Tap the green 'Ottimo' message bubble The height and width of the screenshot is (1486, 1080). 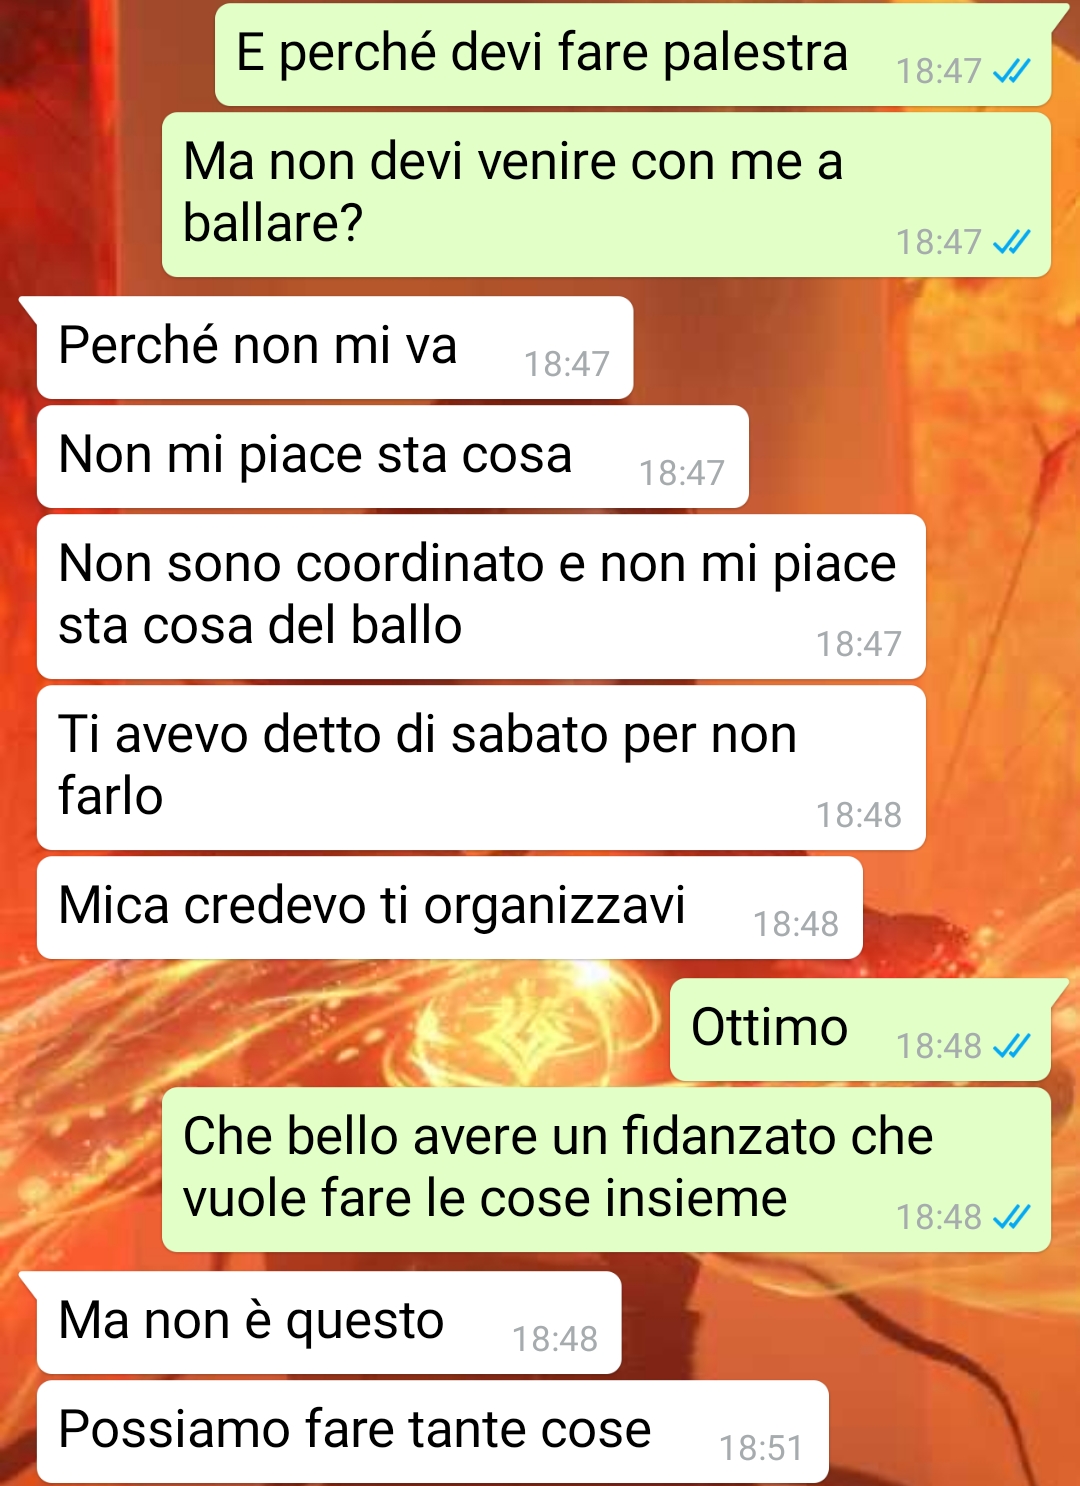click(x=860, y=1029)
